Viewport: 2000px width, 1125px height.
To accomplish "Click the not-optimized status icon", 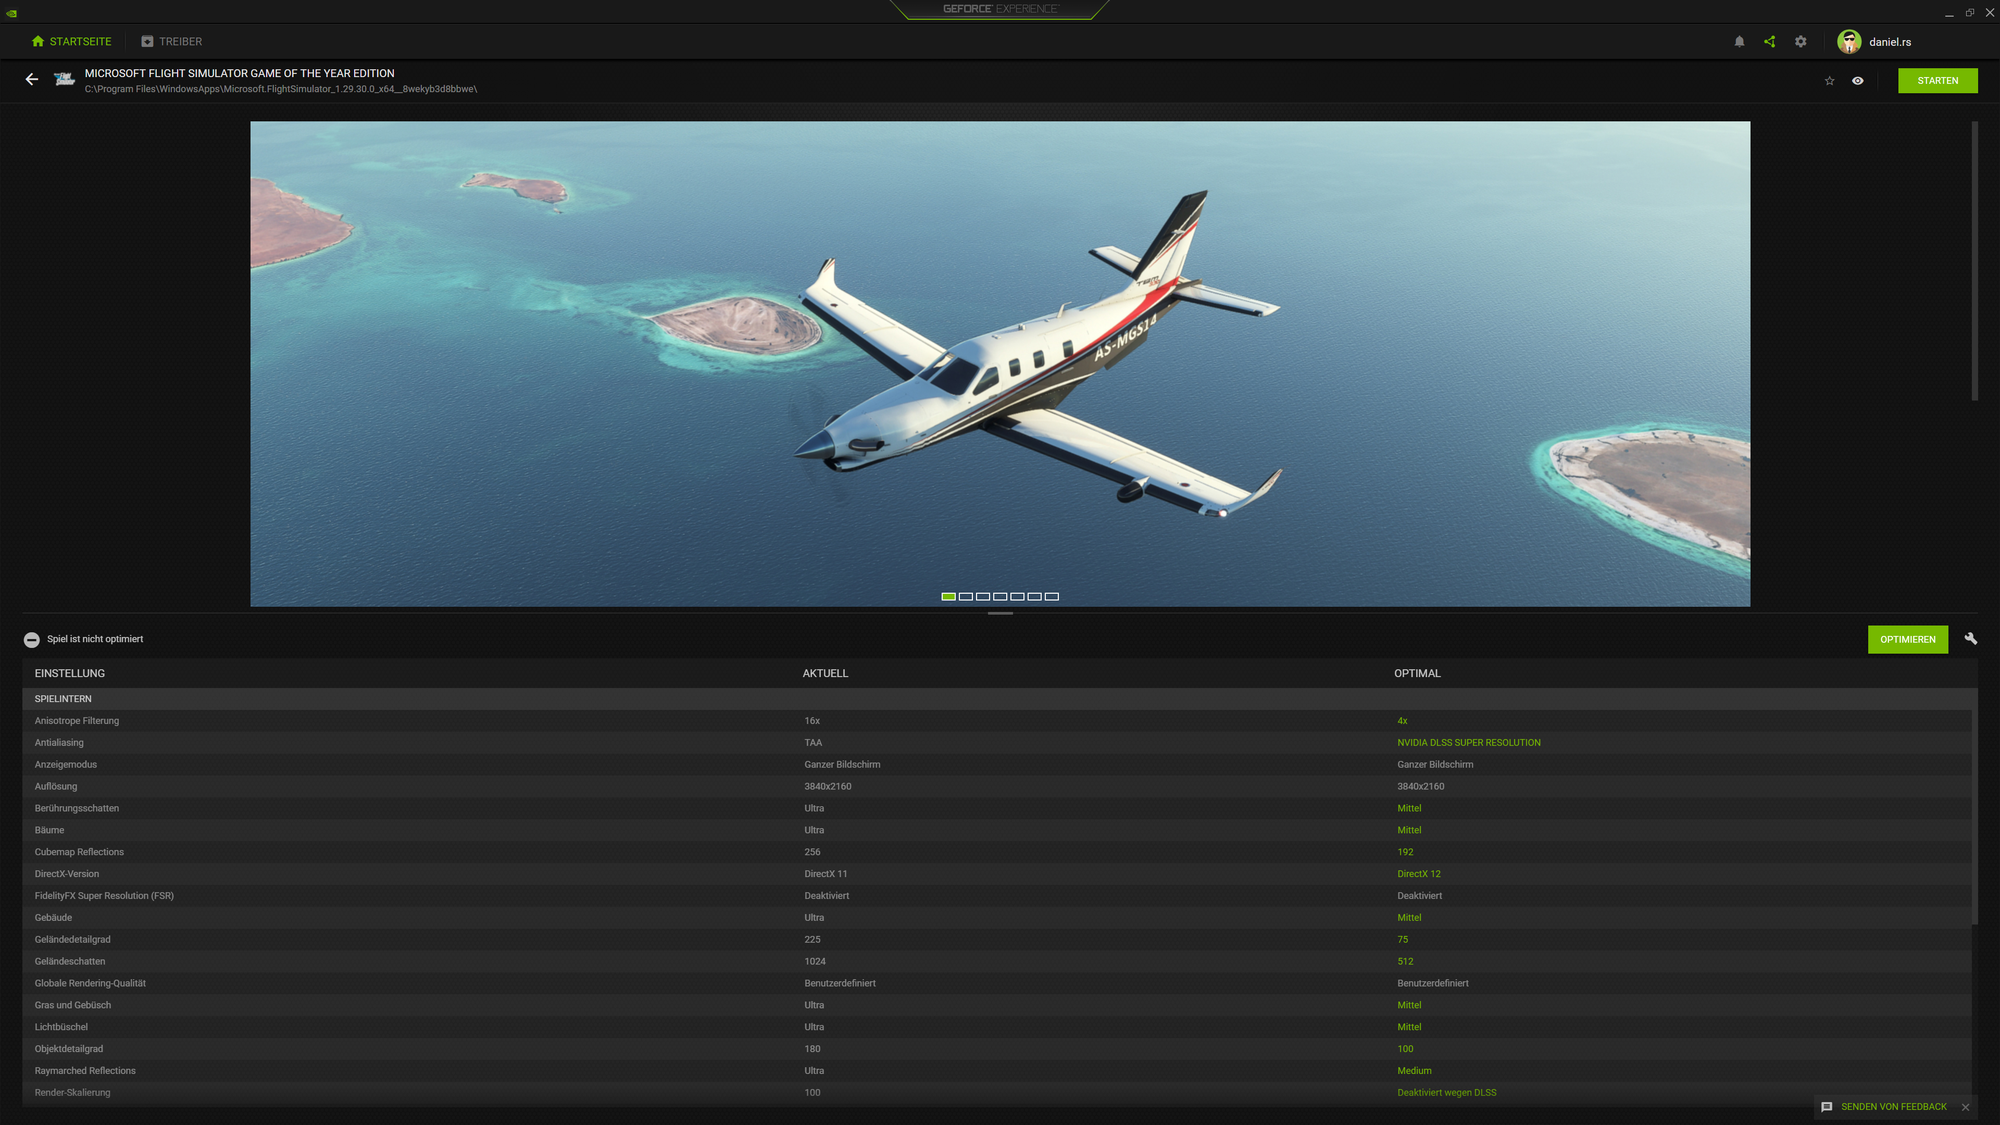I will click(x=32, y=640).
